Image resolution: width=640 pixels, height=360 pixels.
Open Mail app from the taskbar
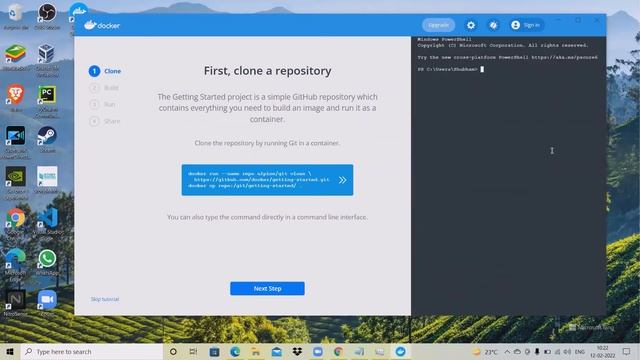tap(276, 351)
